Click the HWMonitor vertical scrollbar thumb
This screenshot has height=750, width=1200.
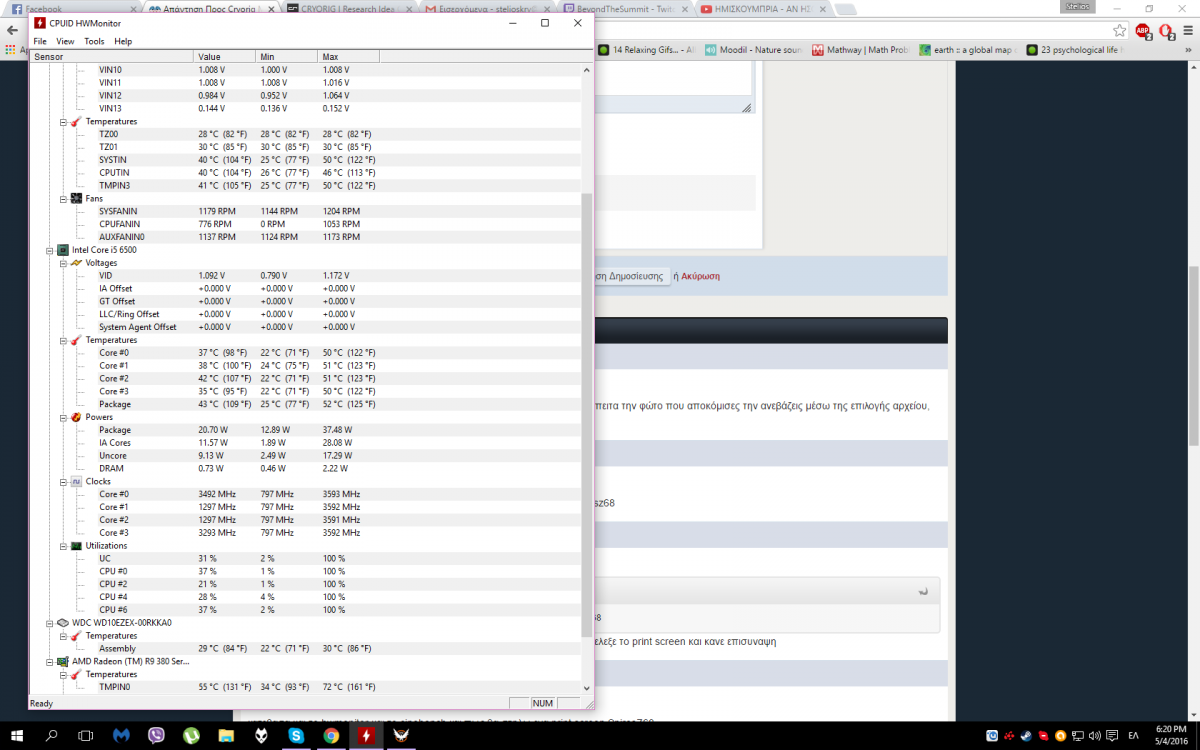[586, 415]
